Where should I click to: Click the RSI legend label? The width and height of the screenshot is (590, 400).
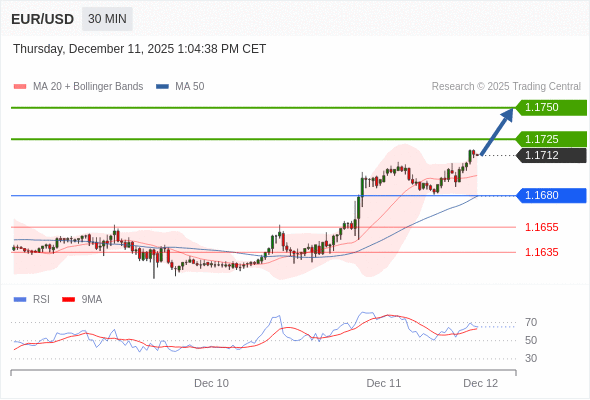(x=41, y=300)
